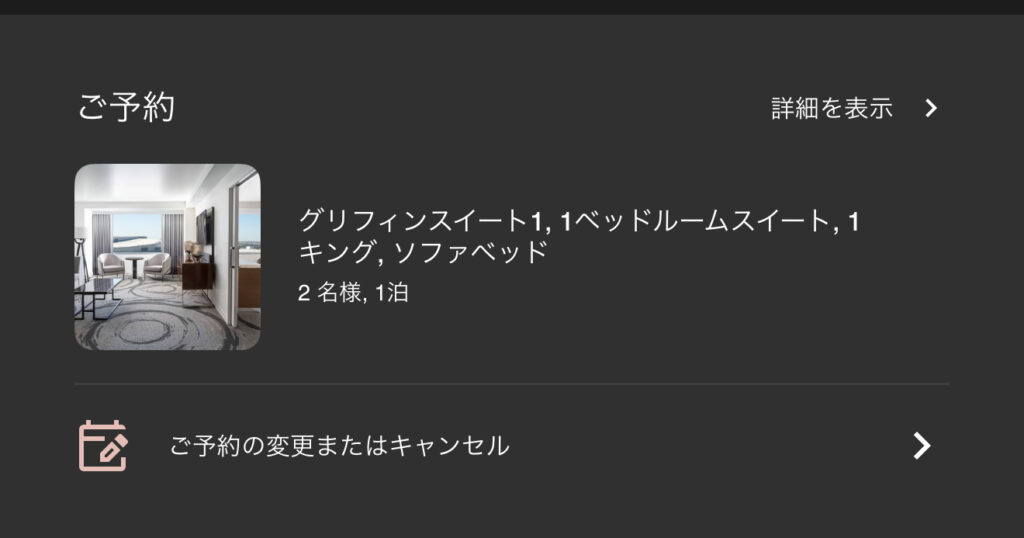Viewport: 1024px width, 538px height.
Task: Open the グリフィンスイート room photo thumbnail
Action: coord(168,257)
